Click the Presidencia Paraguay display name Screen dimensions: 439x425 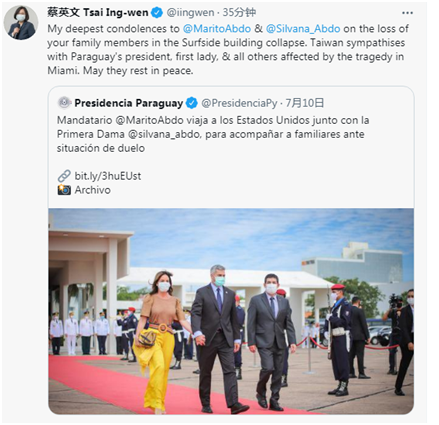[129, 103]
